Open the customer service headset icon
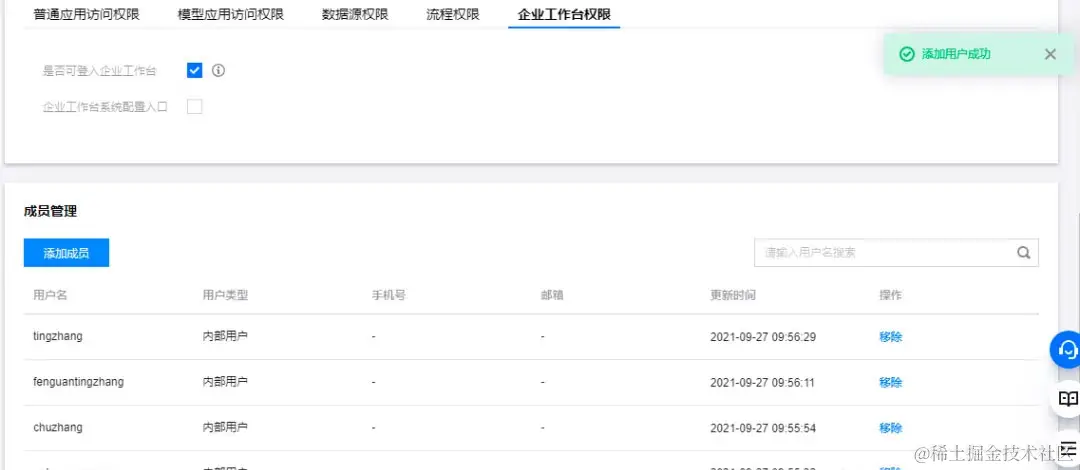The width and height of the screenshot is (1080, 470). 1067,349
